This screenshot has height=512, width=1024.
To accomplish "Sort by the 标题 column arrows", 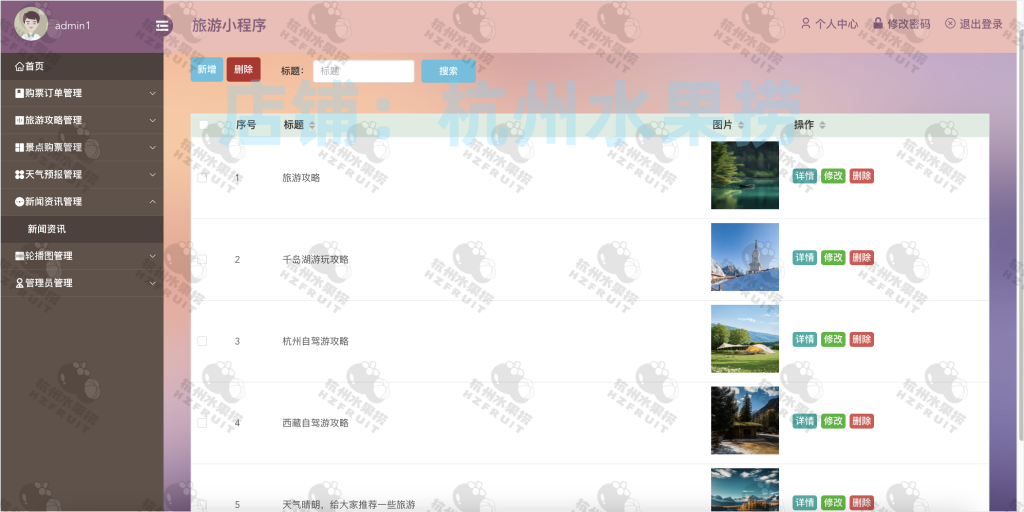I will tap(312, 125).
